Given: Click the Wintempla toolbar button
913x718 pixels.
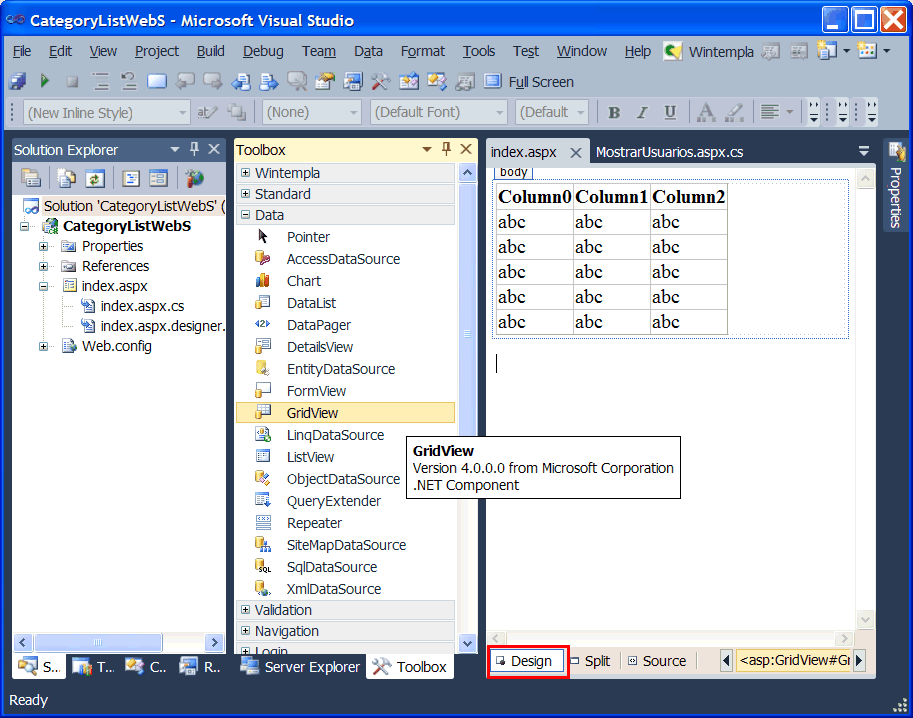Looking at the screenshot, I should click(709, 51).
